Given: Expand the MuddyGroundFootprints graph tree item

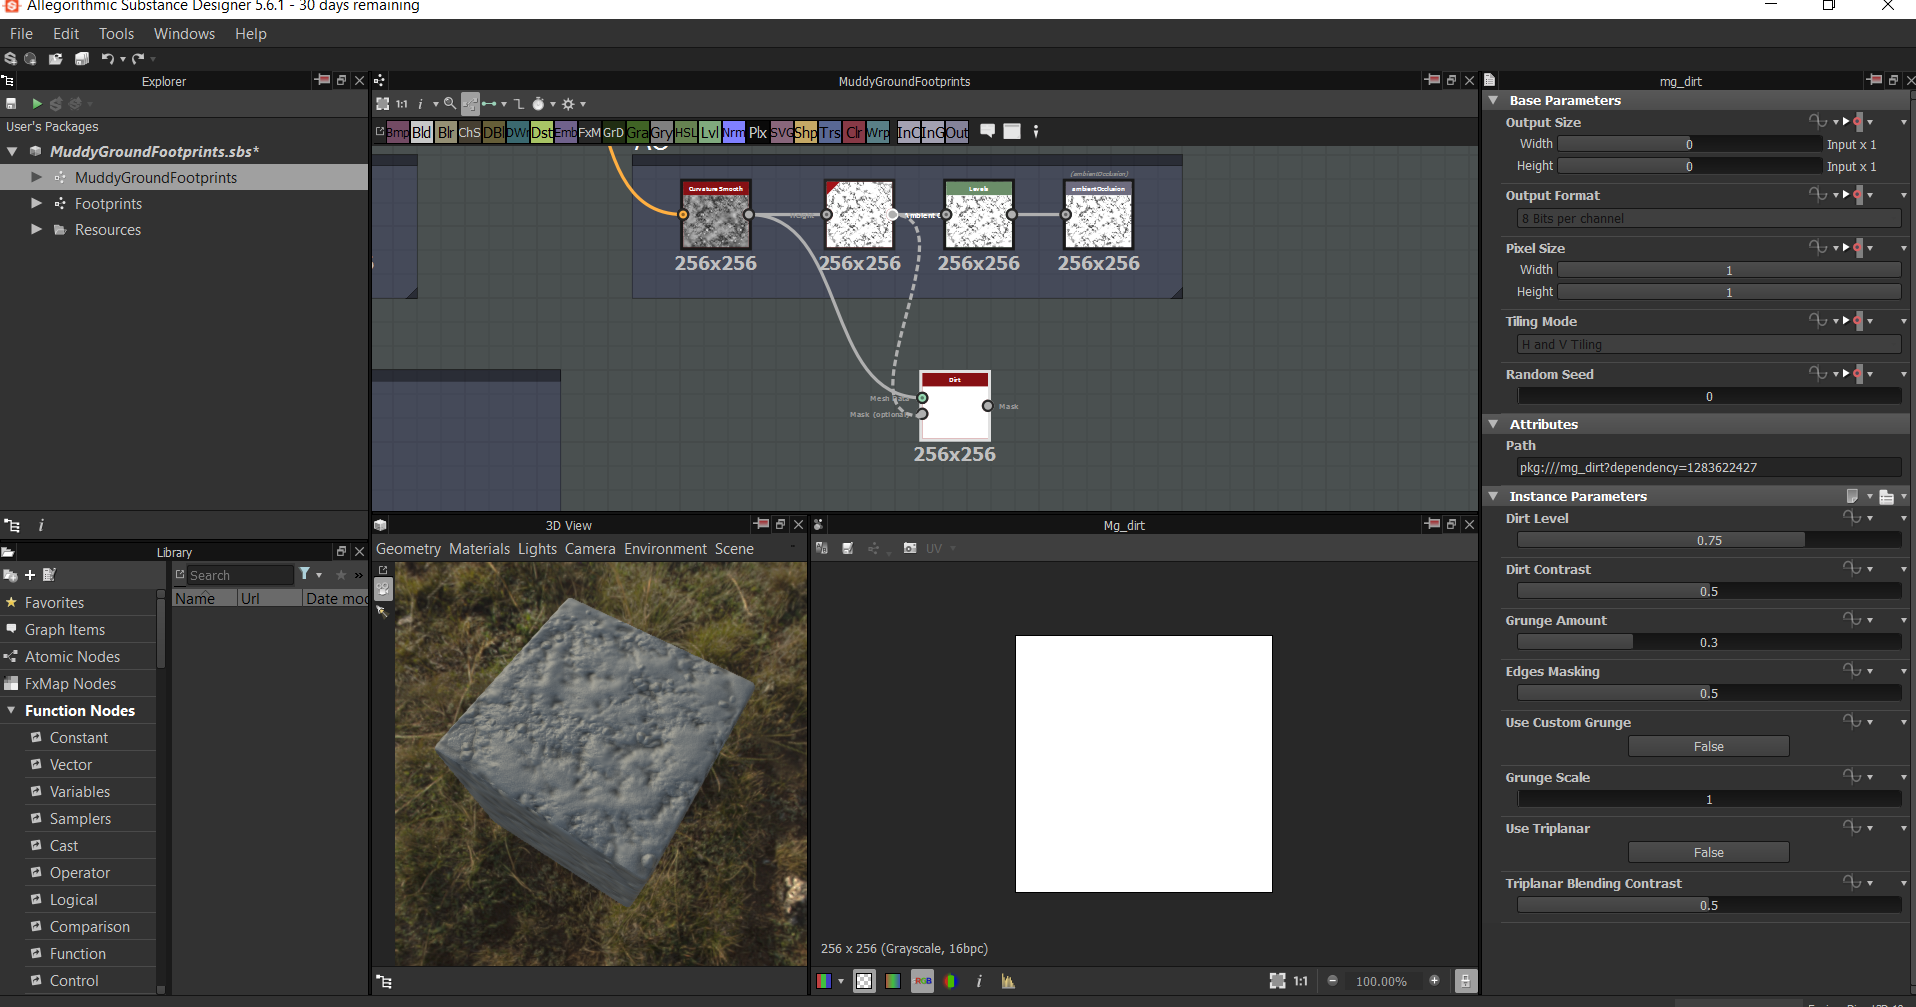Looking at the screenshot, I should point(37,177).
